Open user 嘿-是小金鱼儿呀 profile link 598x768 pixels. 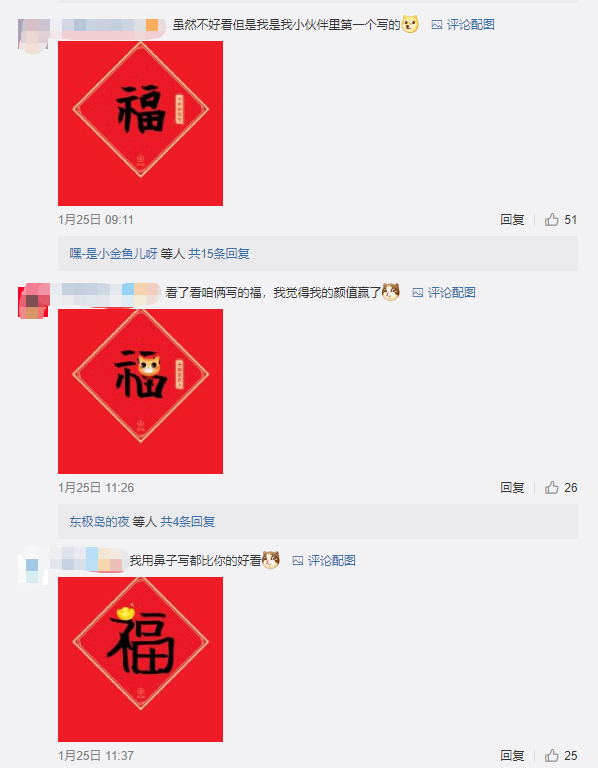click(x=113, y=254)
